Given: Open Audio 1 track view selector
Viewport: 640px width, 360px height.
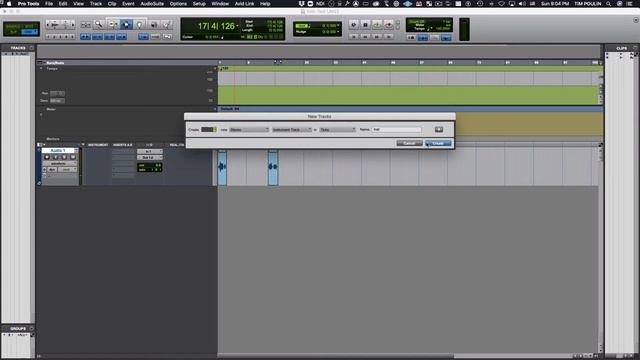Looking at the screenshot, I should [59, 164].
